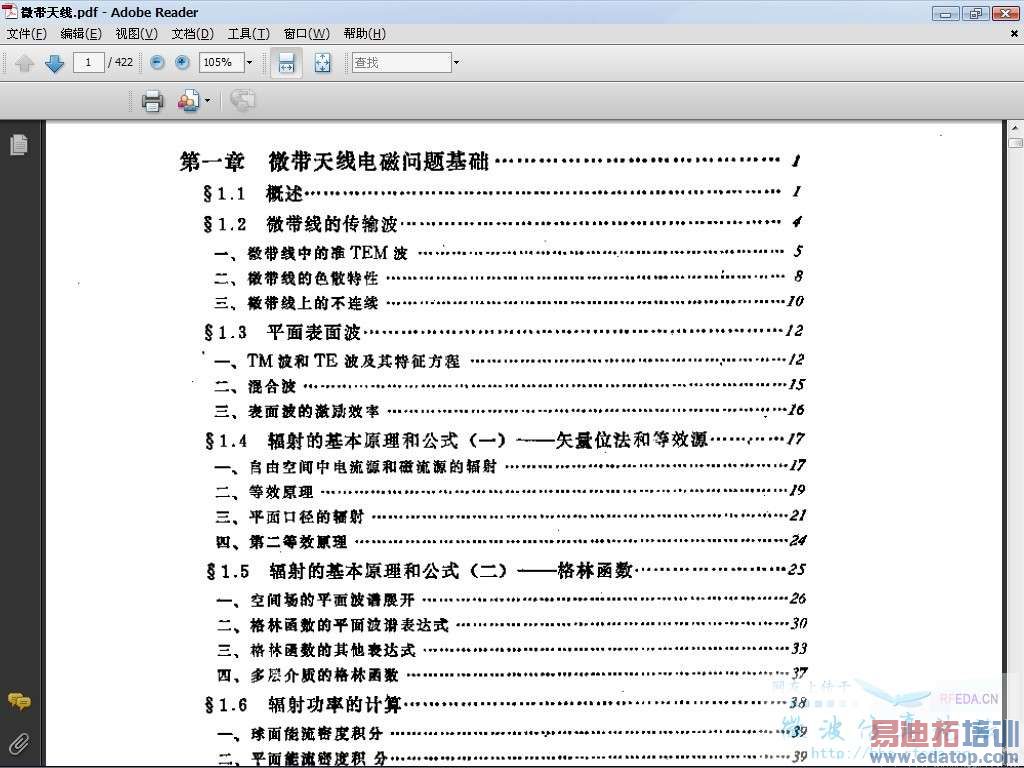The height and width of the screenshot is (768, 1024).
Task: Click zoom level 105% field
Action: coord(221,62)
